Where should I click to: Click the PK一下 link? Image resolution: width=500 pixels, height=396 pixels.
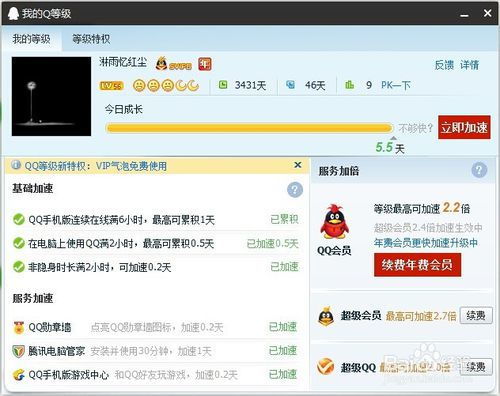point(396,85)
